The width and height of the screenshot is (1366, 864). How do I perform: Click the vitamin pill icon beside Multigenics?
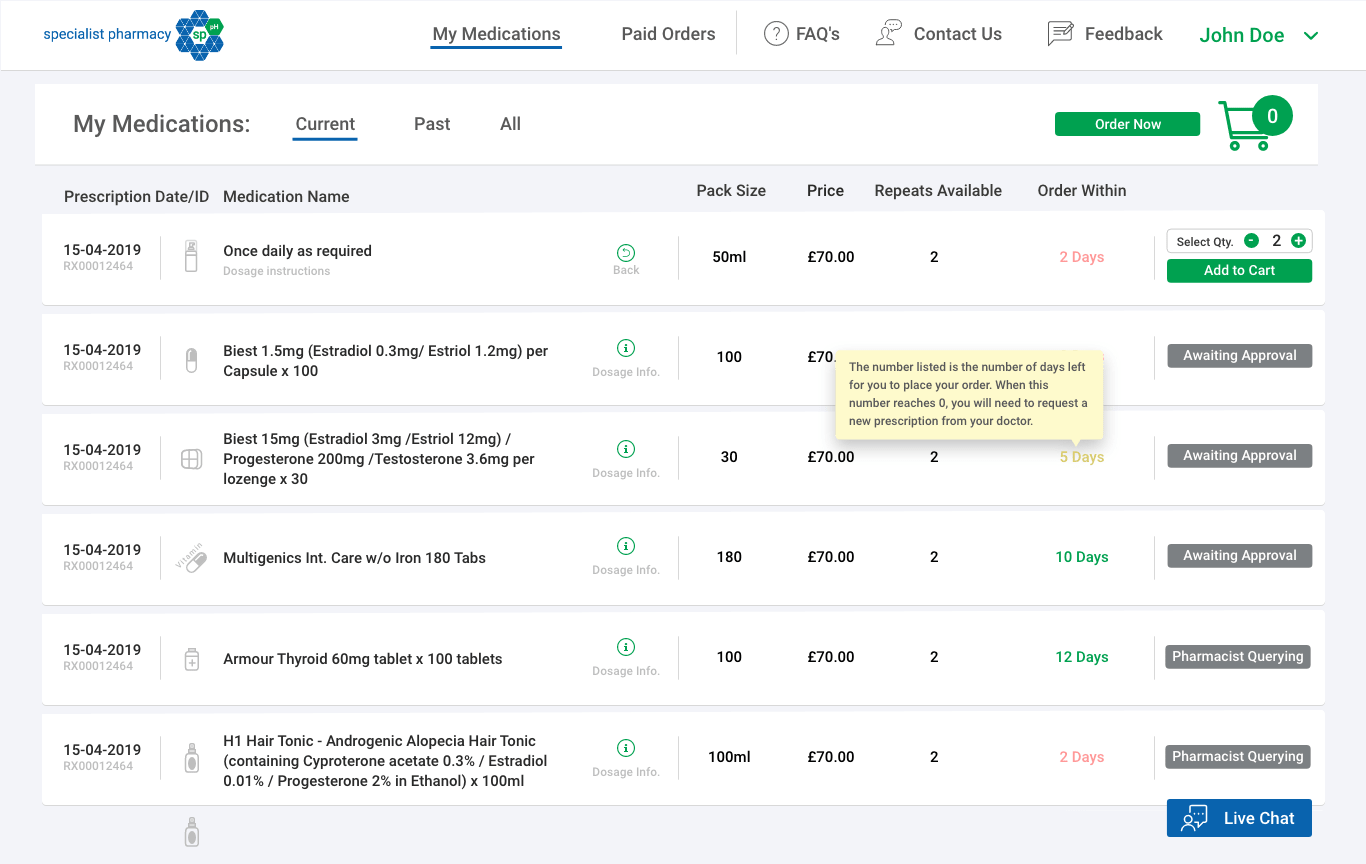(x=192, y=557)
